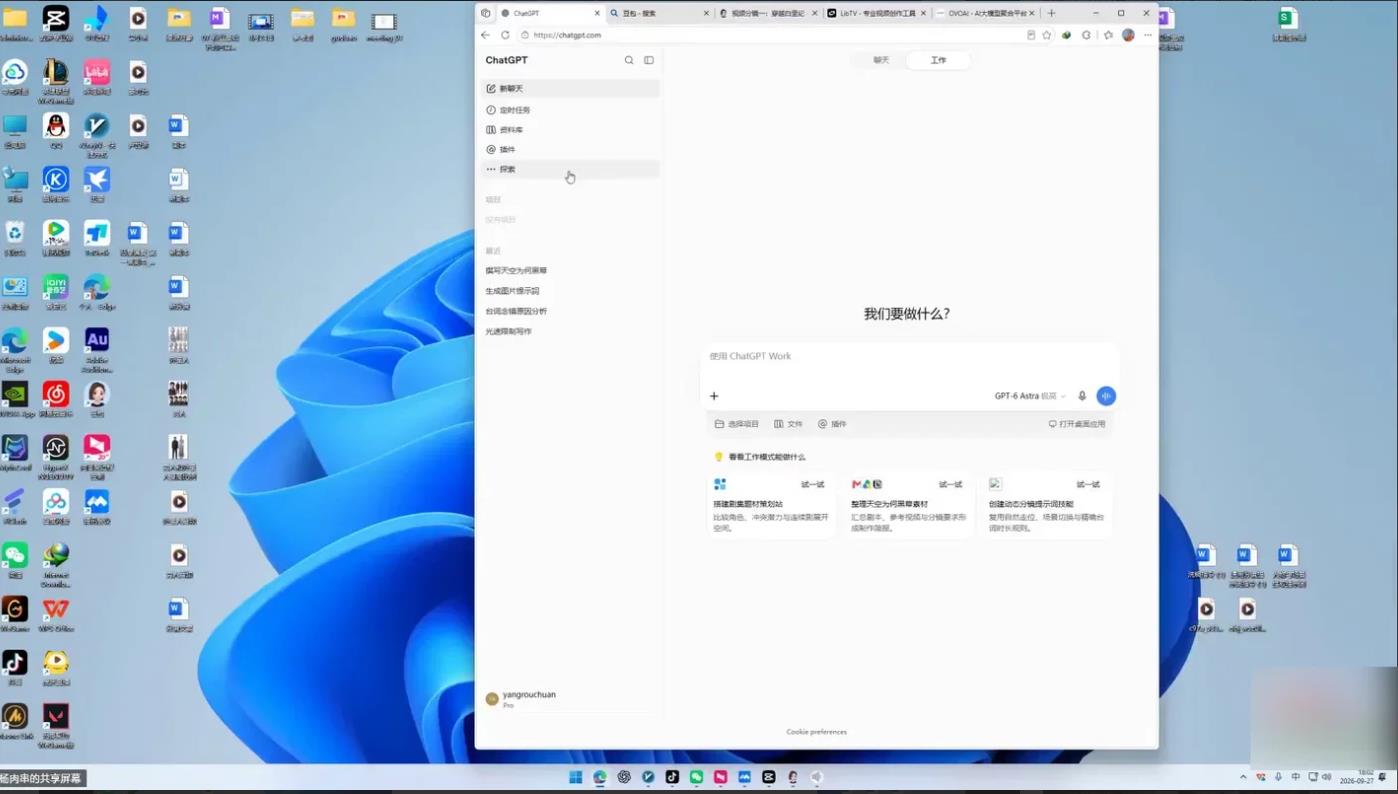
Task: Start a new chat via 新聊天
Action: pyautogui.click(x=570, y=89)
